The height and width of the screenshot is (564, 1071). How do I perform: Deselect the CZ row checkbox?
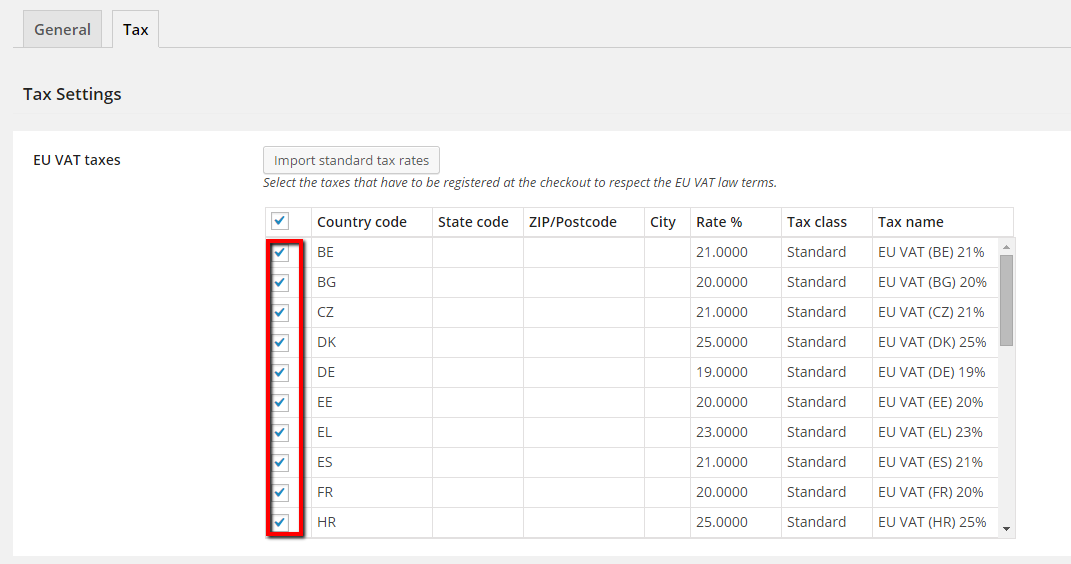click(280, 312)
